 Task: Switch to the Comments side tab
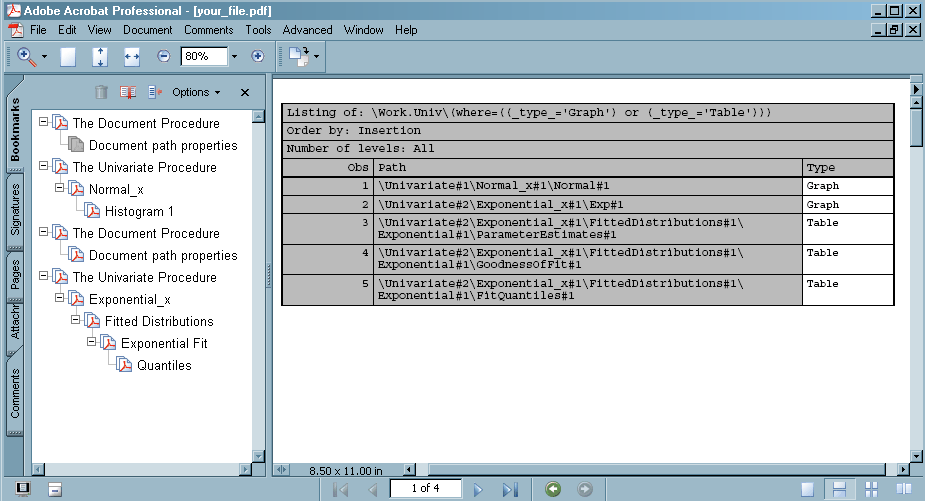point(15,394)
